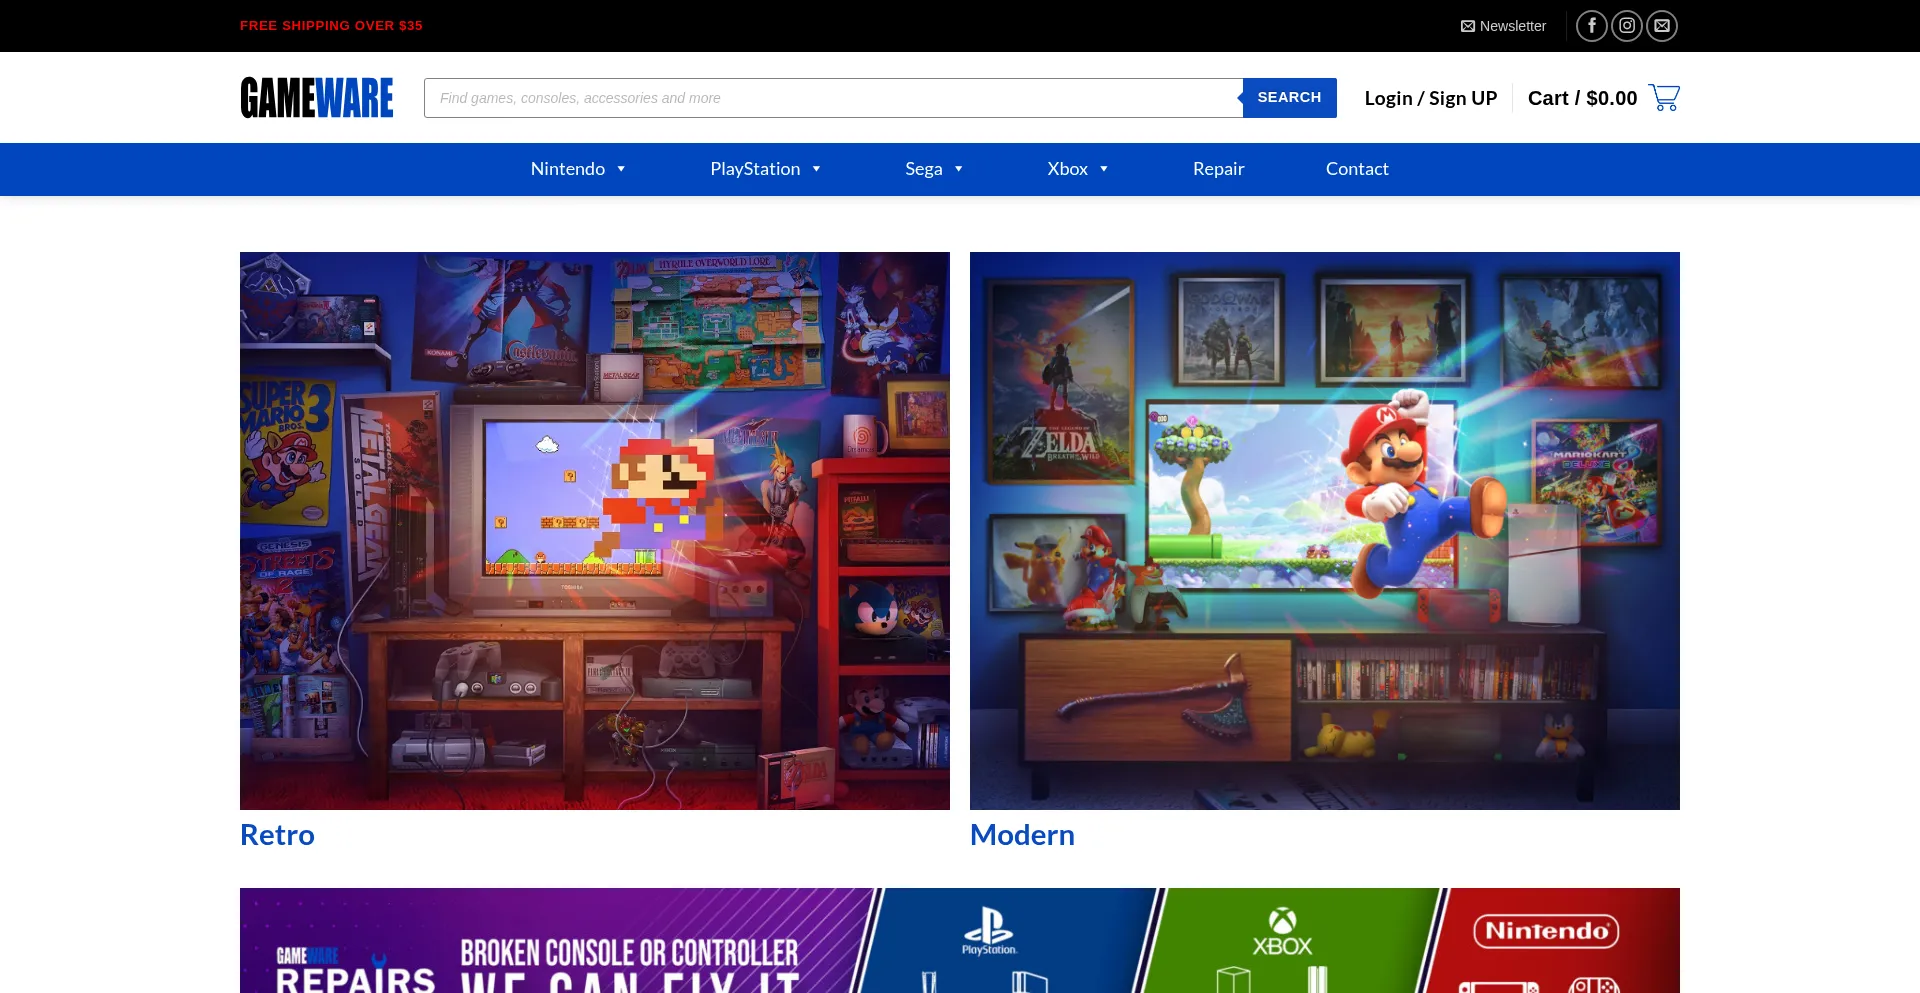Click the email envelope circle icon
The width and height of the screenshot is (1920, 993).
(x=1662, y=26)
